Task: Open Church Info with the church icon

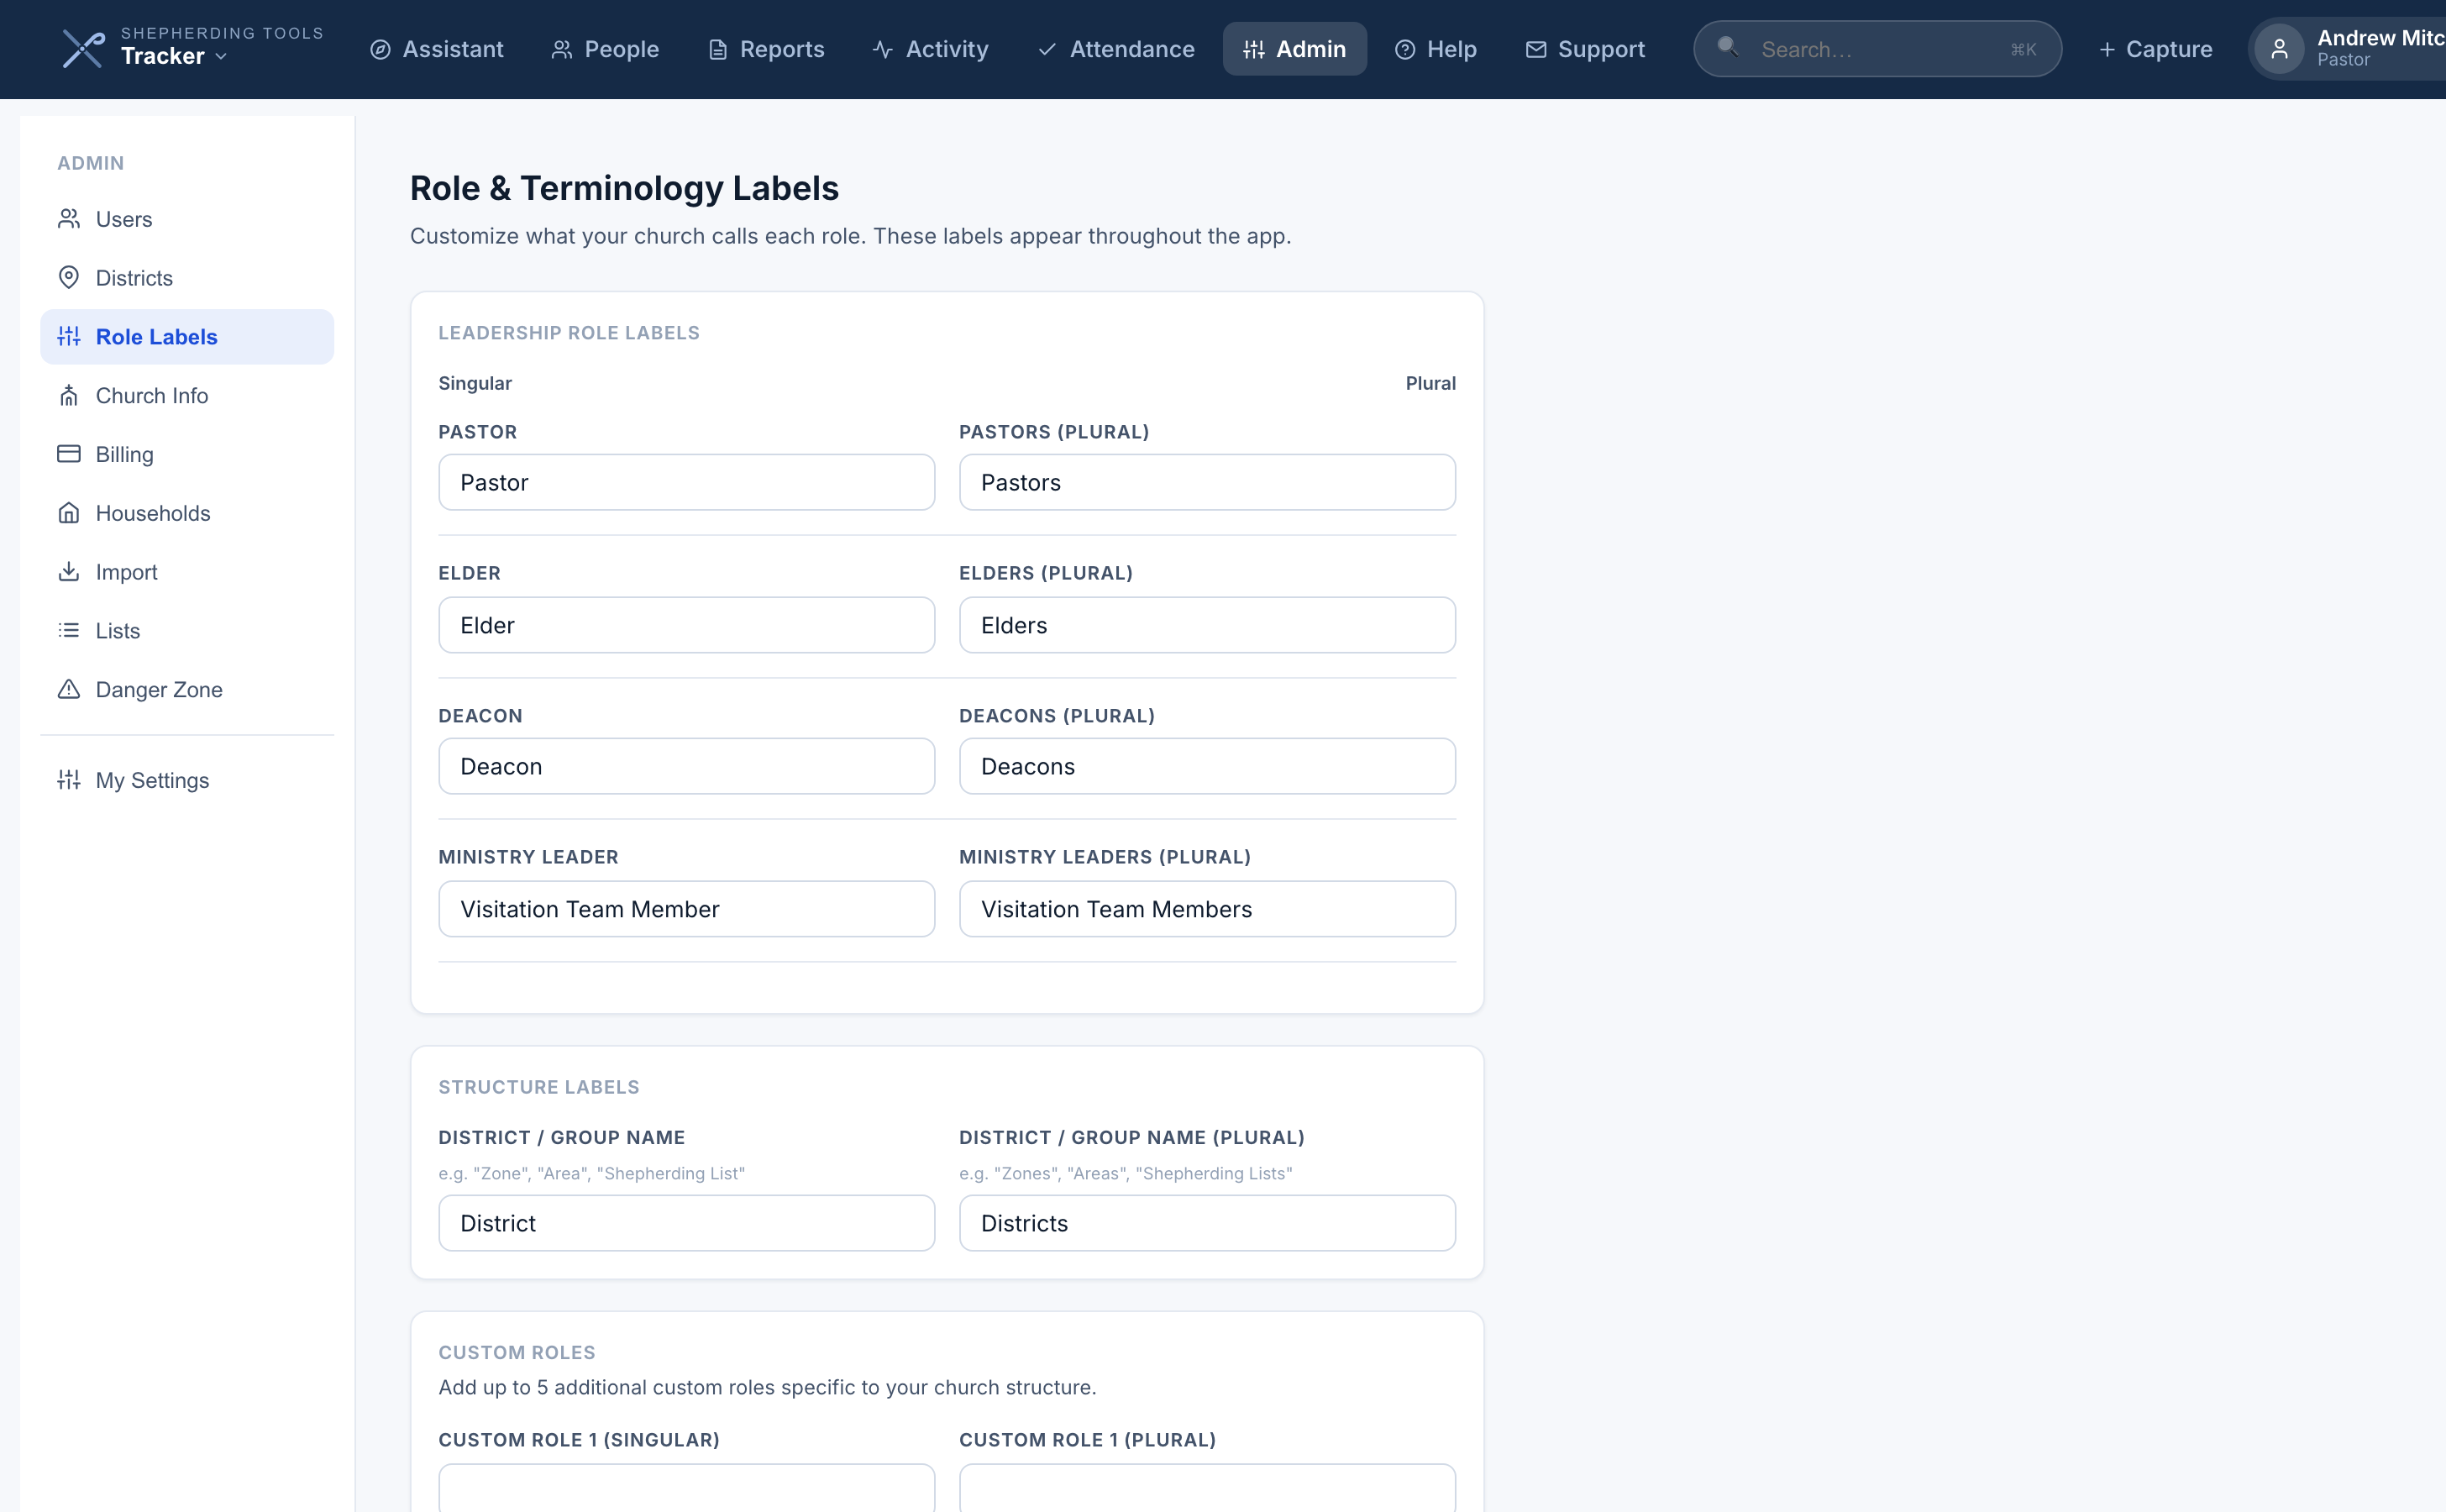Action: click(69, 395)
